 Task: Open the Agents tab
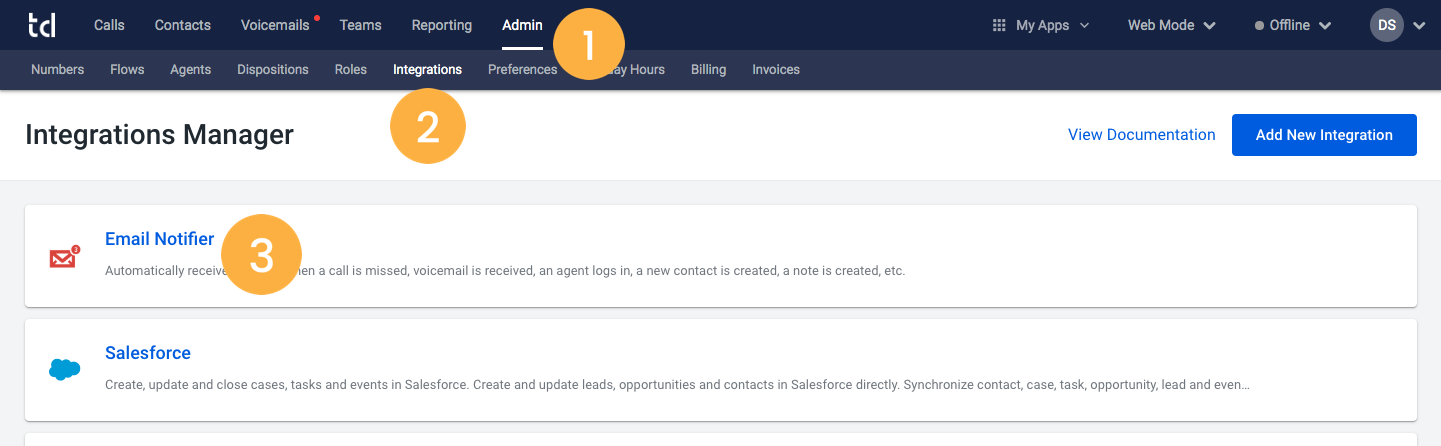pyautogui.click(x=190, y=69)
